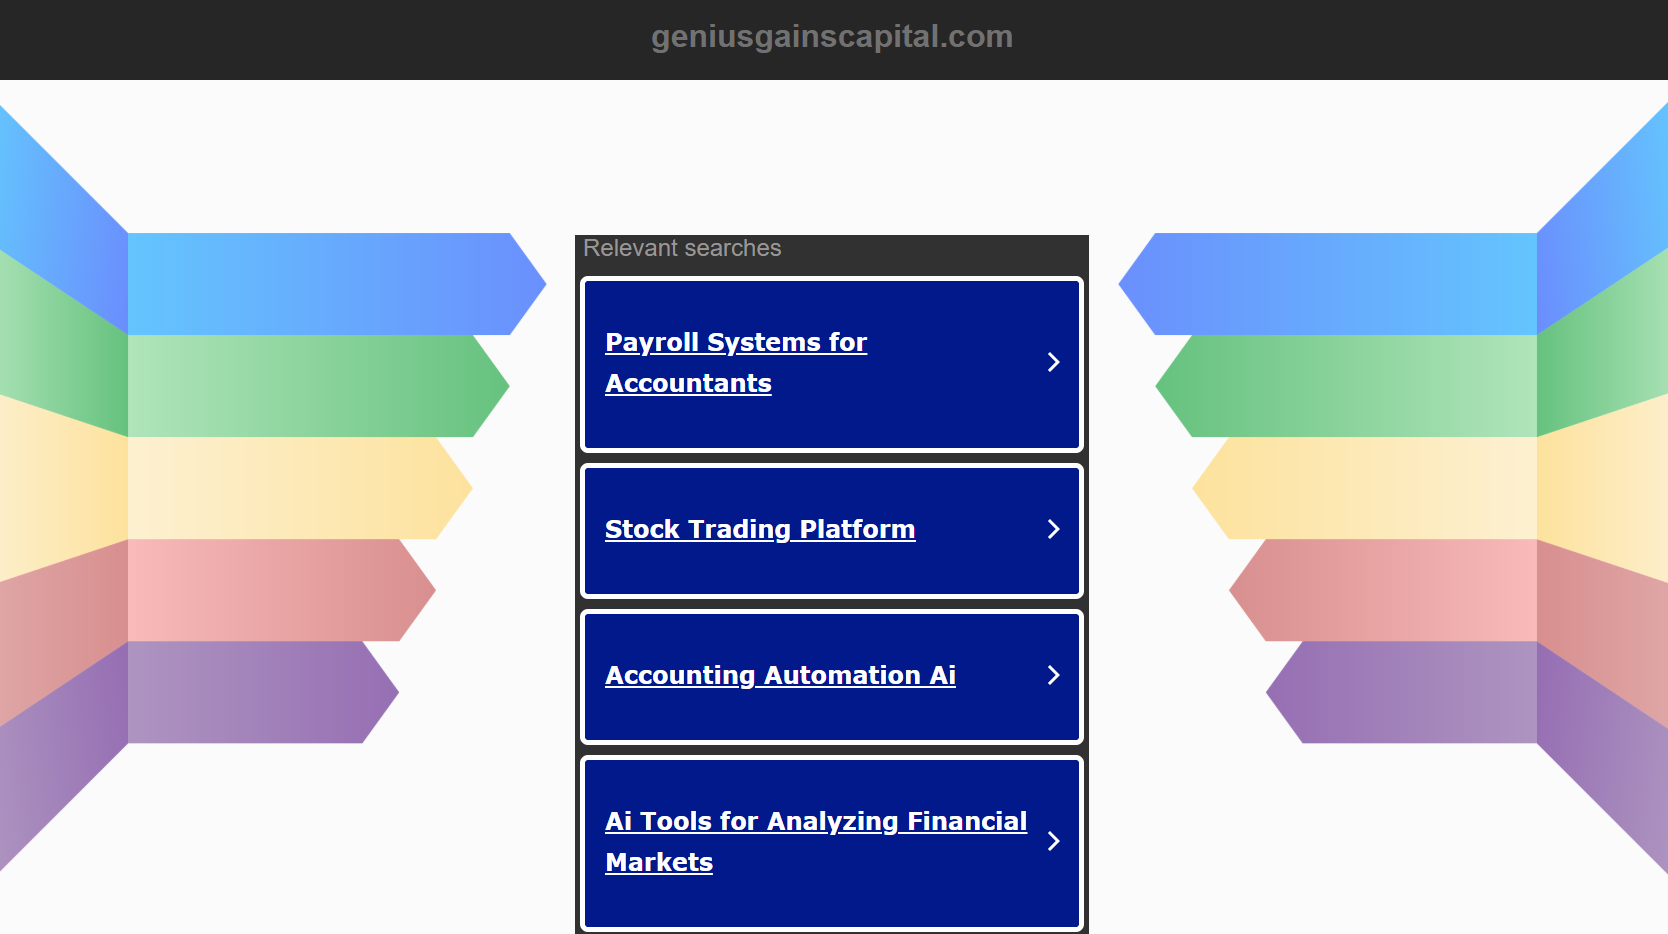Click the chevron beside Payroll Systems for Accountants
1668x934 pixels.
1053,362
